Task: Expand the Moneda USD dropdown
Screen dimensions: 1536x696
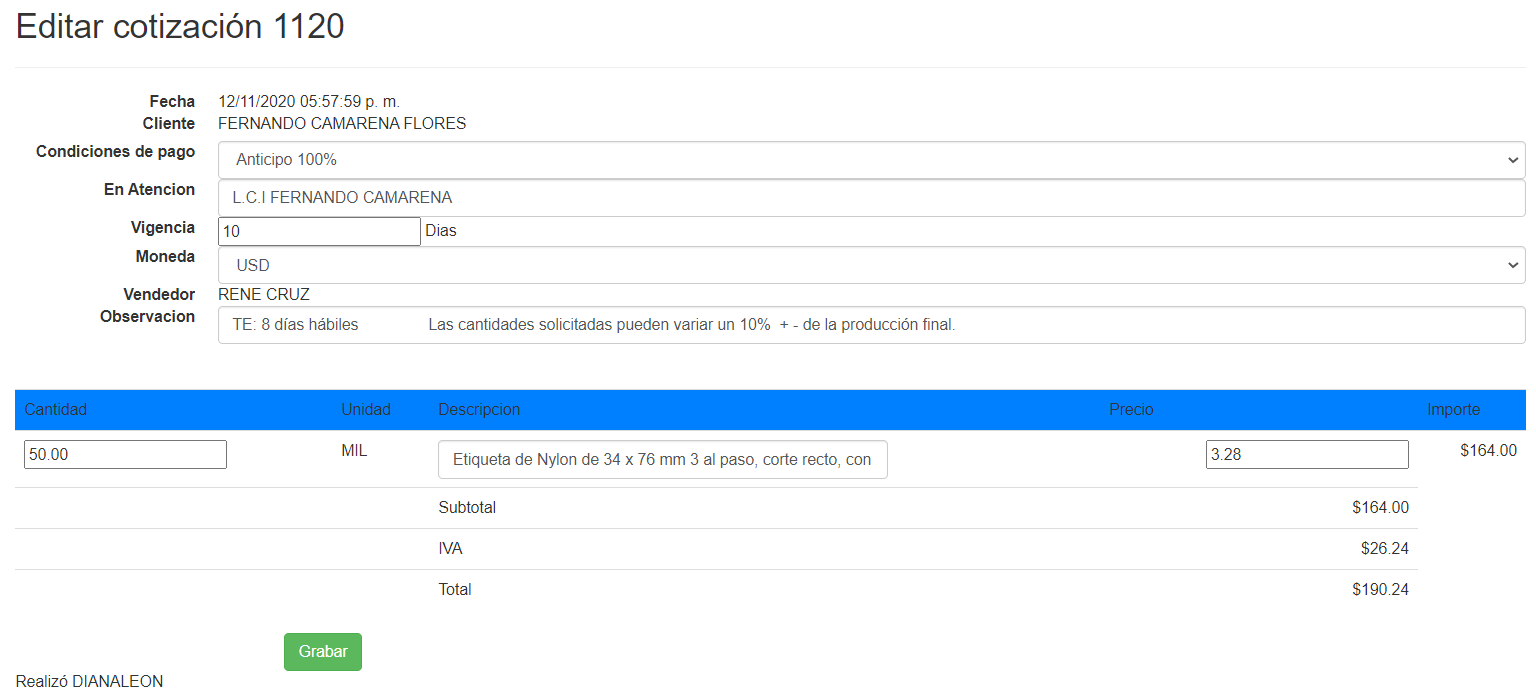Action: tap(871, 265)
